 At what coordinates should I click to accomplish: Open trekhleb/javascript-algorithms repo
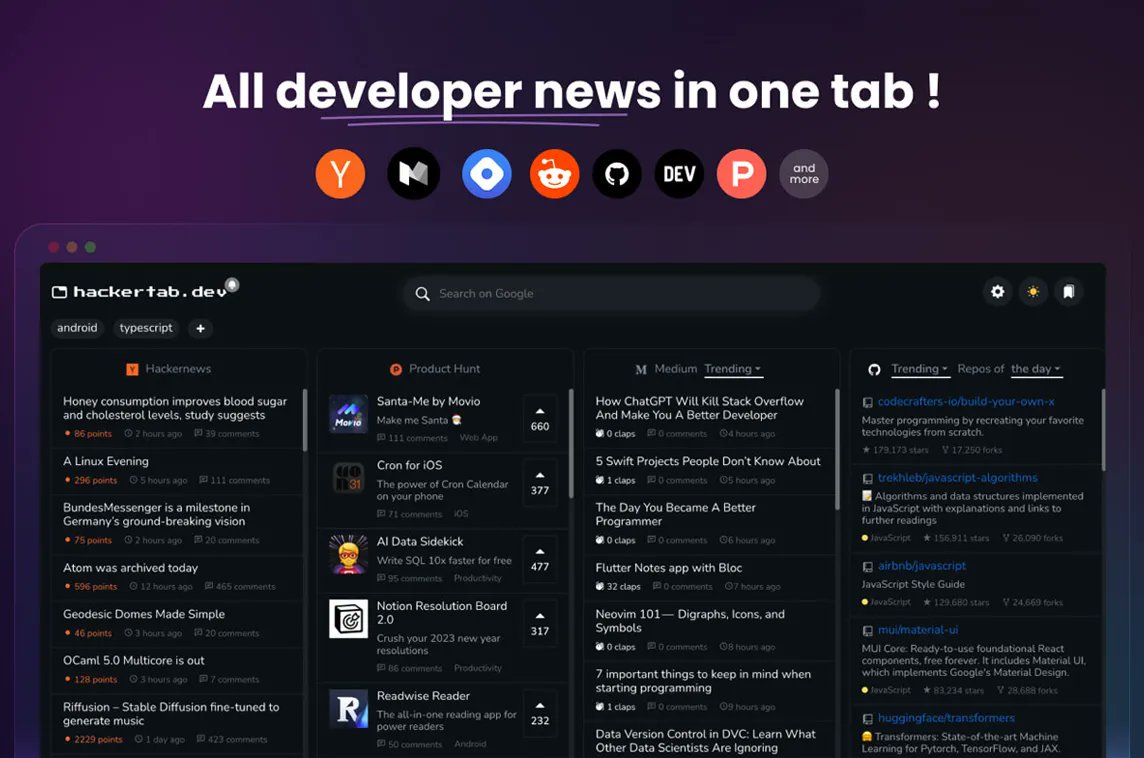[x=957, y=478]
